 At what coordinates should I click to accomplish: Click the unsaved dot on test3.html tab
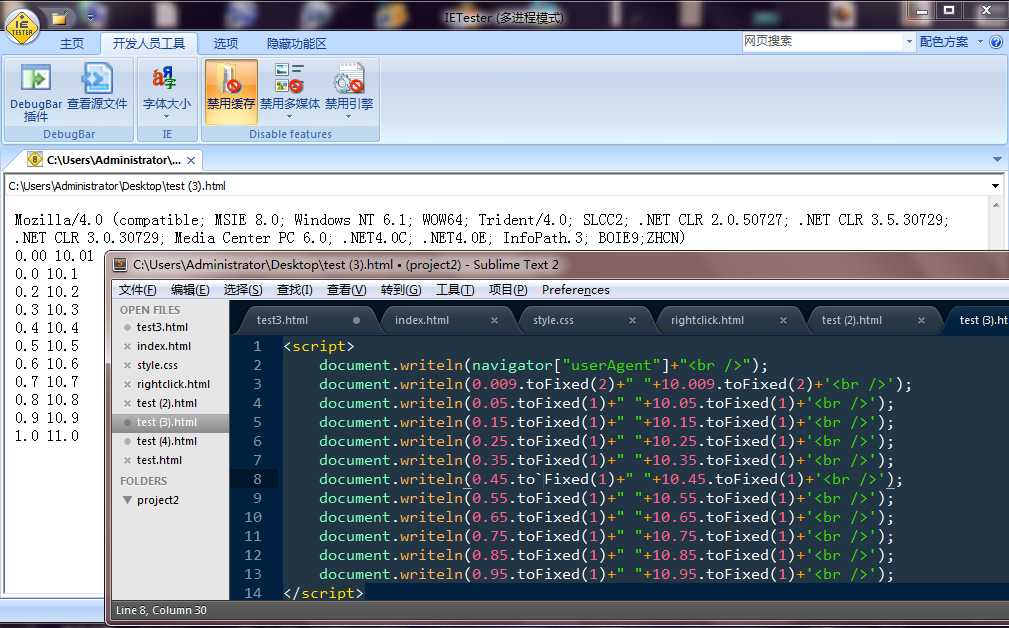pyautogui.click(x=356, y=320)
